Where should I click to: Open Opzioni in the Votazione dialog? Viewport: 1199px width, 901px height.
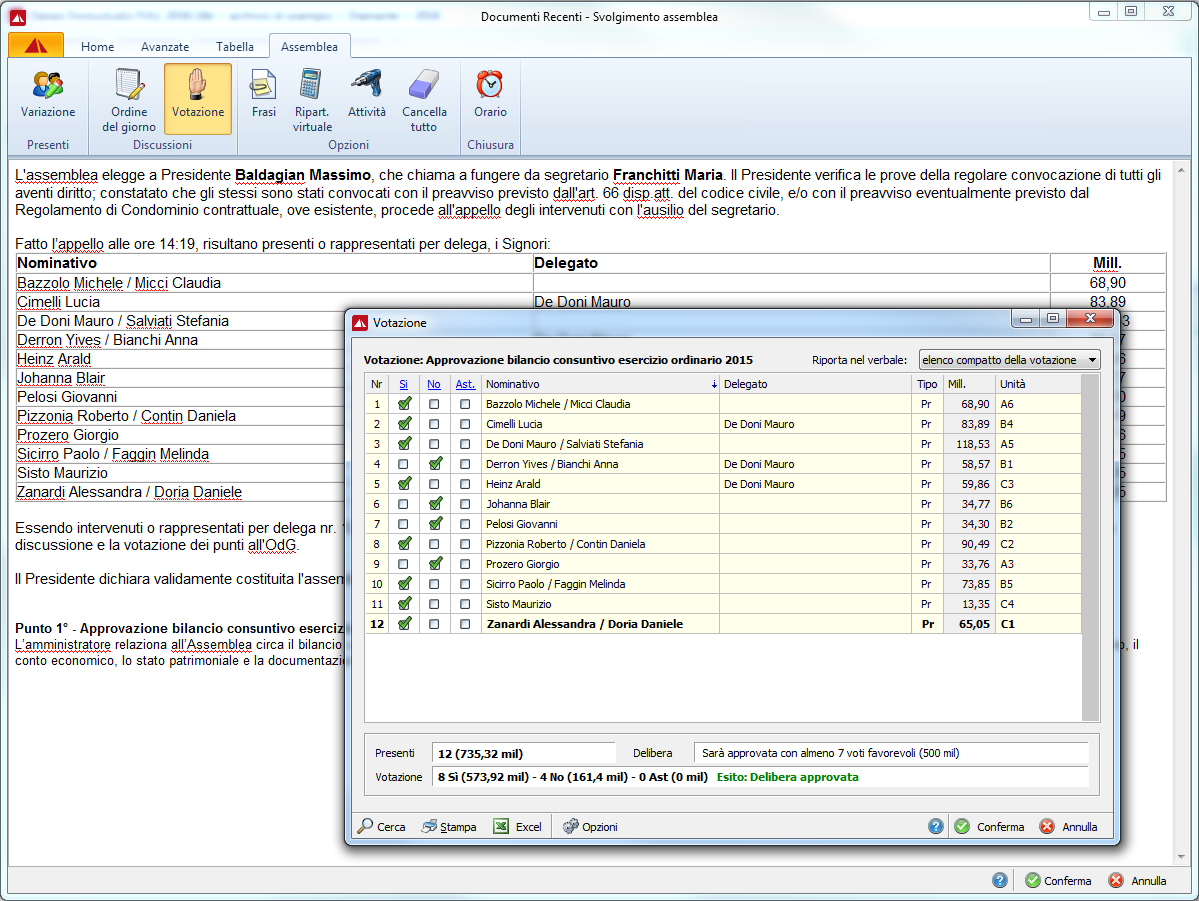point(590,827)
